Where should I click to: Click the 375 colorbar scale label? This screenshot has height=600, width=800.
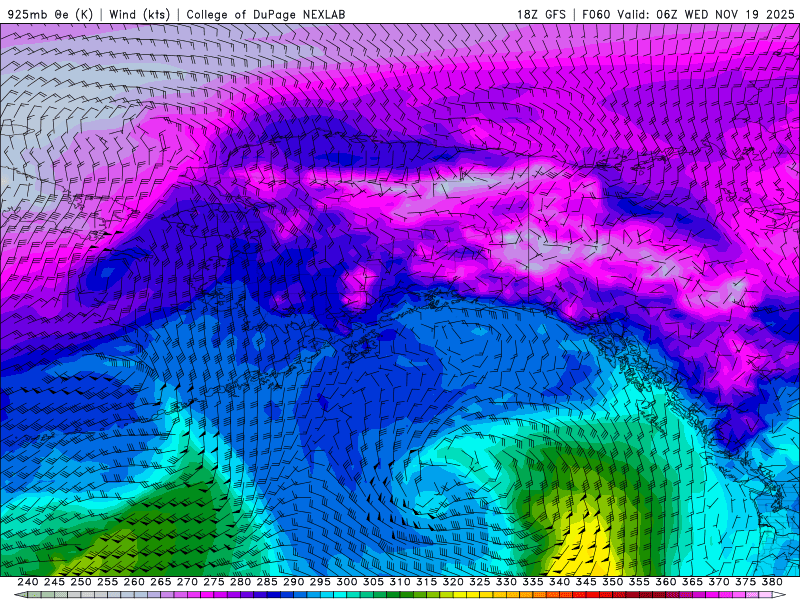[x=745, y=582]
